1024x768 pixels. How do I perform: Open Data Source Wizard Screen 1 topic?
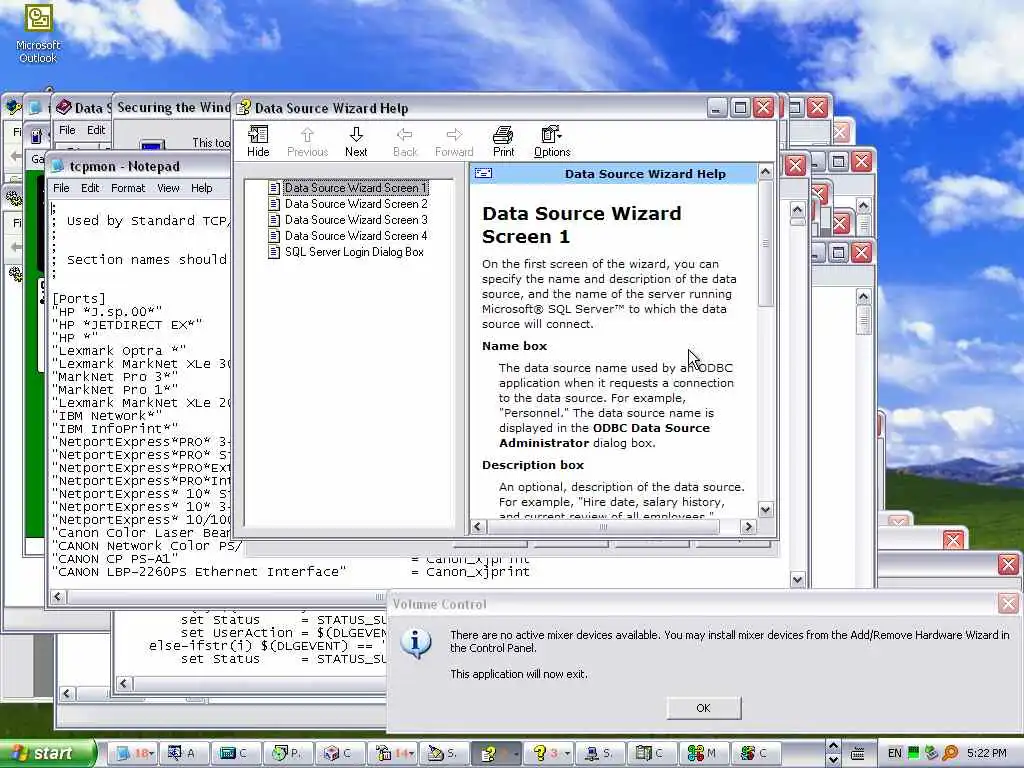pos(356,187)
